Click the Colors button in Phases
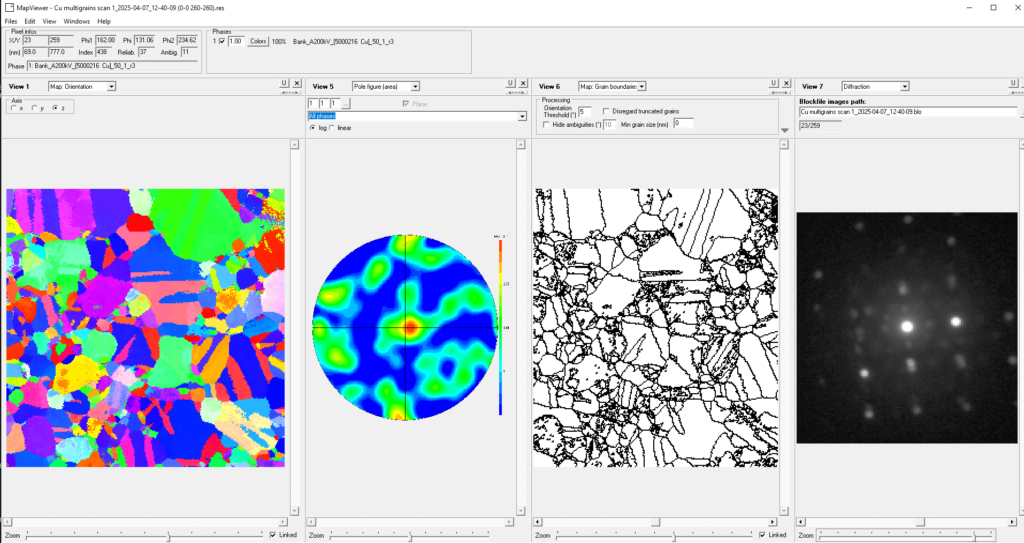 click(259, 41)
